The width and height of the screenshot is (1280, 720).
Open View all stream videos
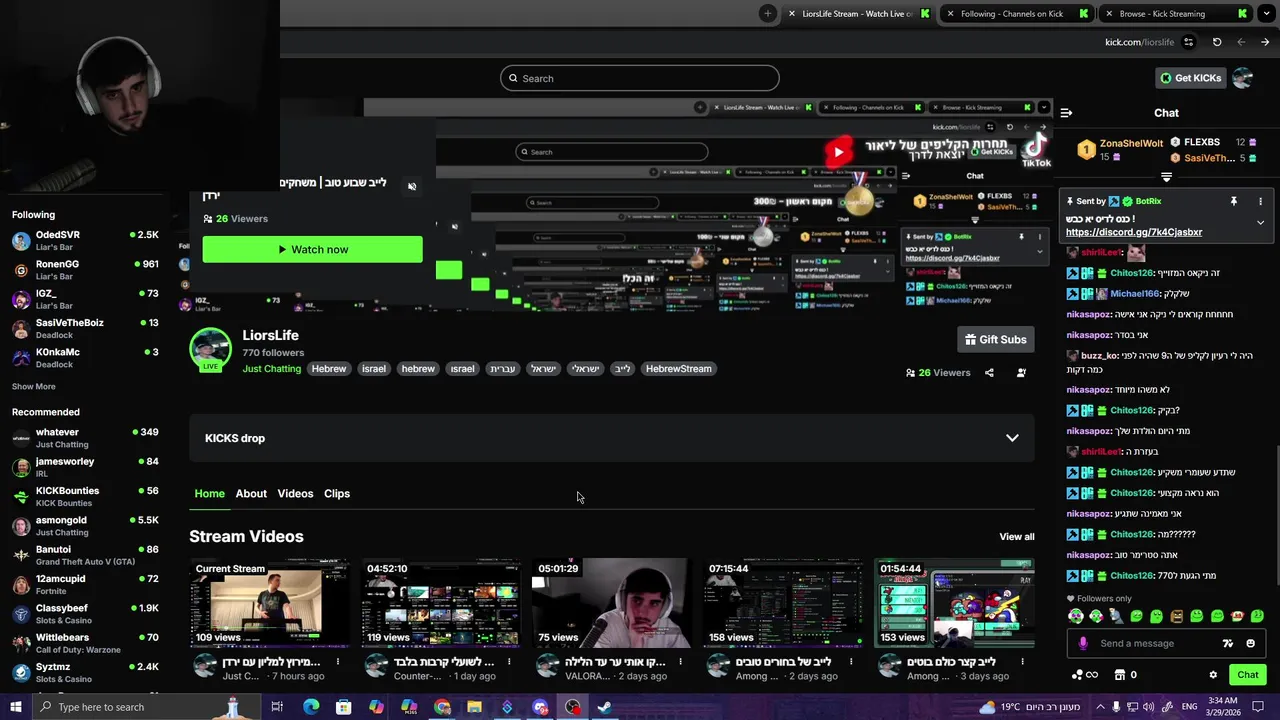click(1017, 537)
